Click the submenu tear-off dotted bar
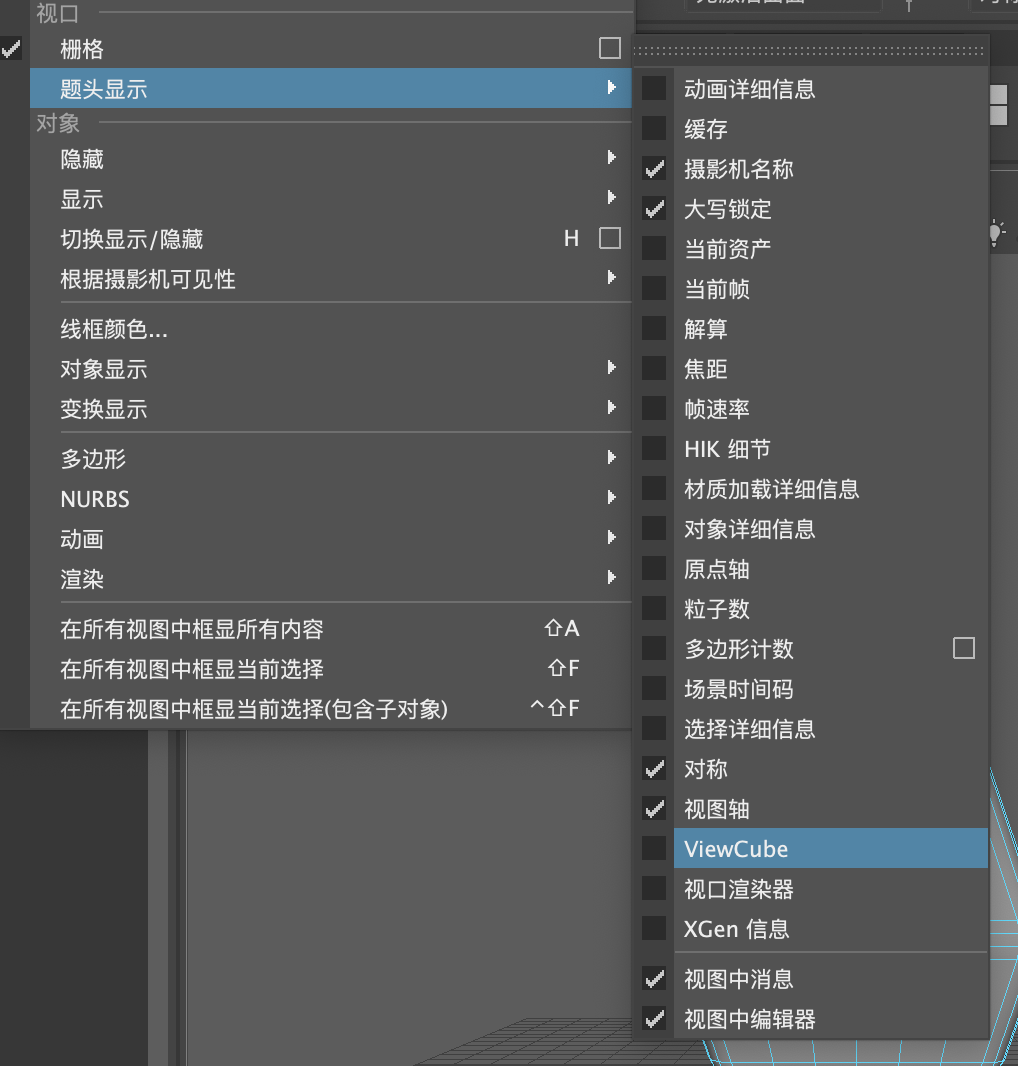This screenshot has width=1018, height=1066. point(809,50)
